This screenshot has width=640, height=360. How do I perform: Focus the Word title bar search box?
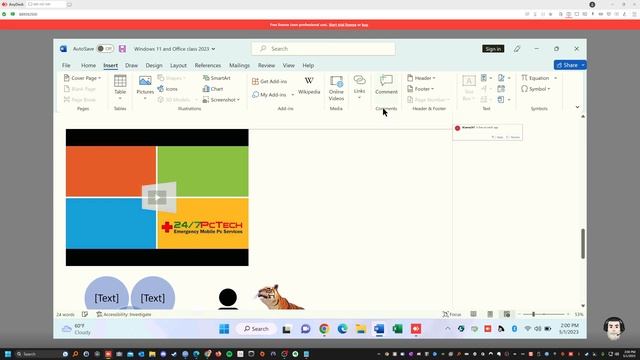pos(323,49)
